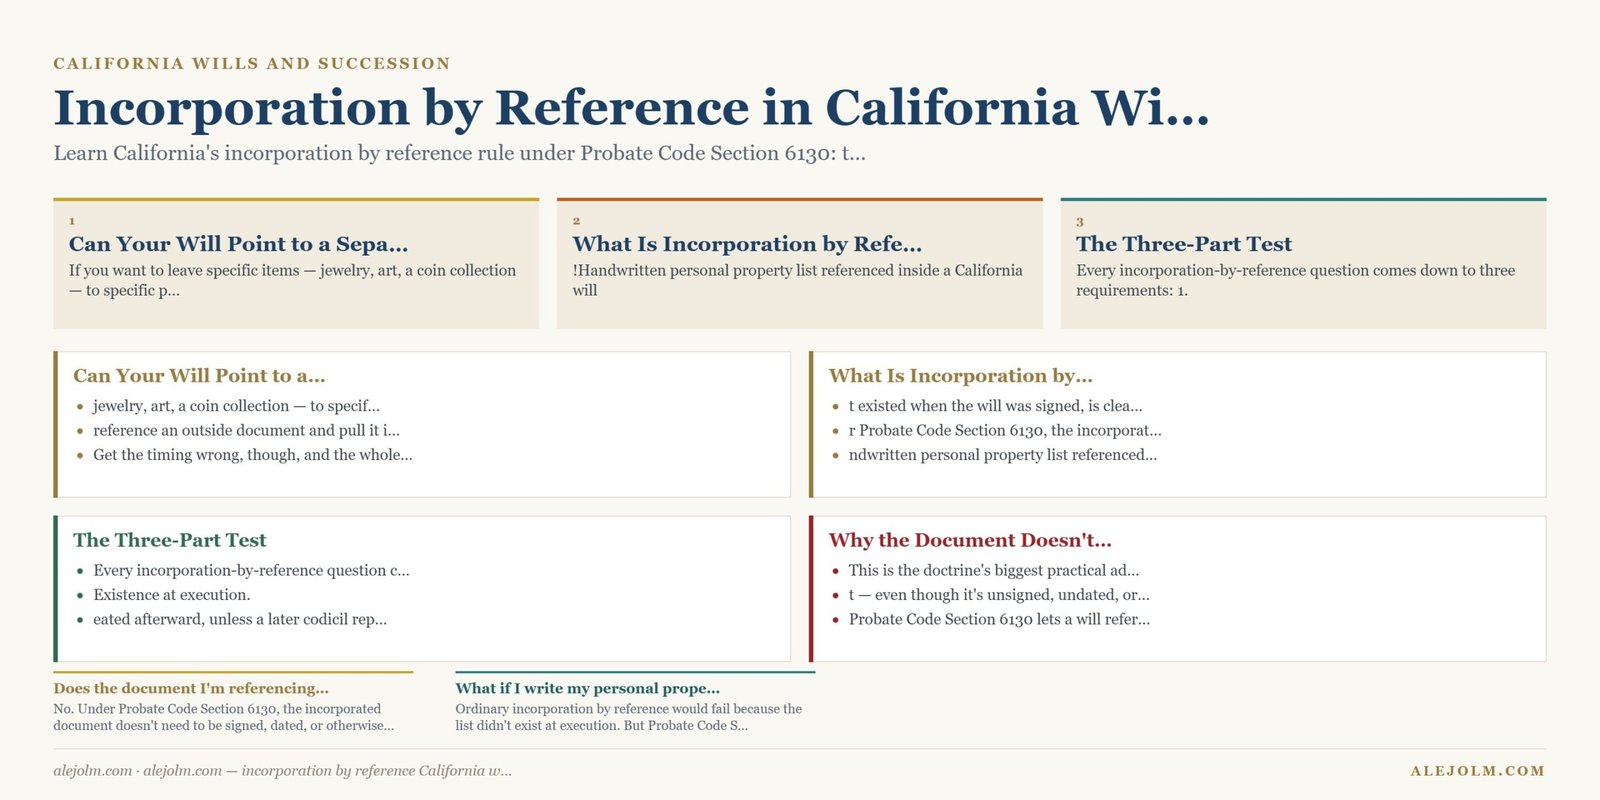
Task: Click bullet 'r Probate Code Section 6130, the incorporat...'
Action: [x=1005, y=430]
